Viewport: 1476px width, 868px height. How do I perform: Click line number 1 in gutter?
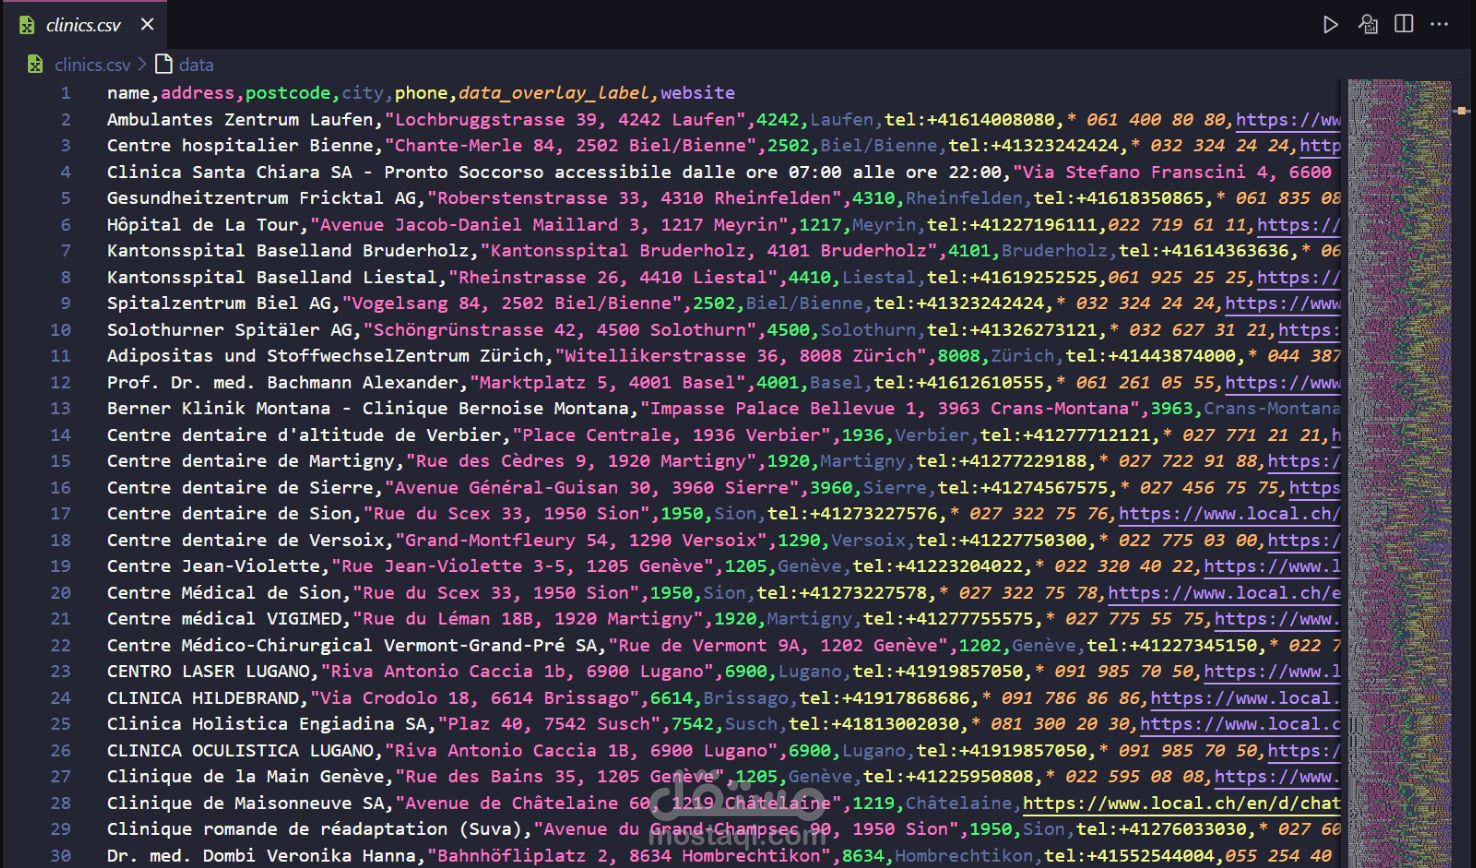65,93
